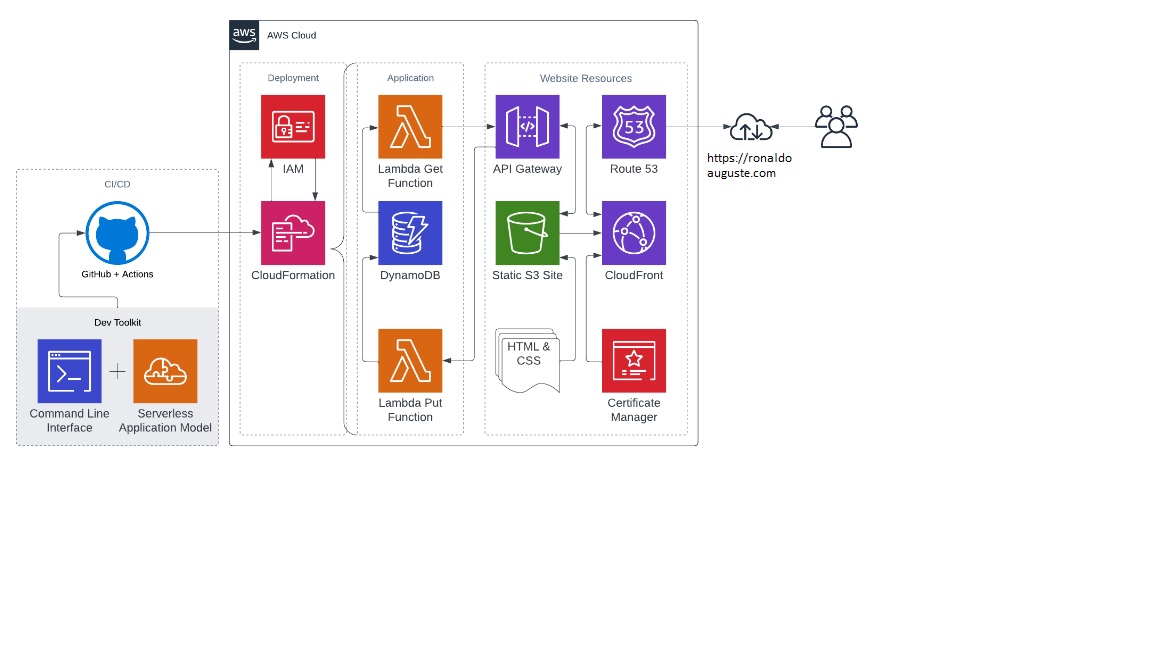
Task: Click the API Gateway icon
Action: [527, 127]
